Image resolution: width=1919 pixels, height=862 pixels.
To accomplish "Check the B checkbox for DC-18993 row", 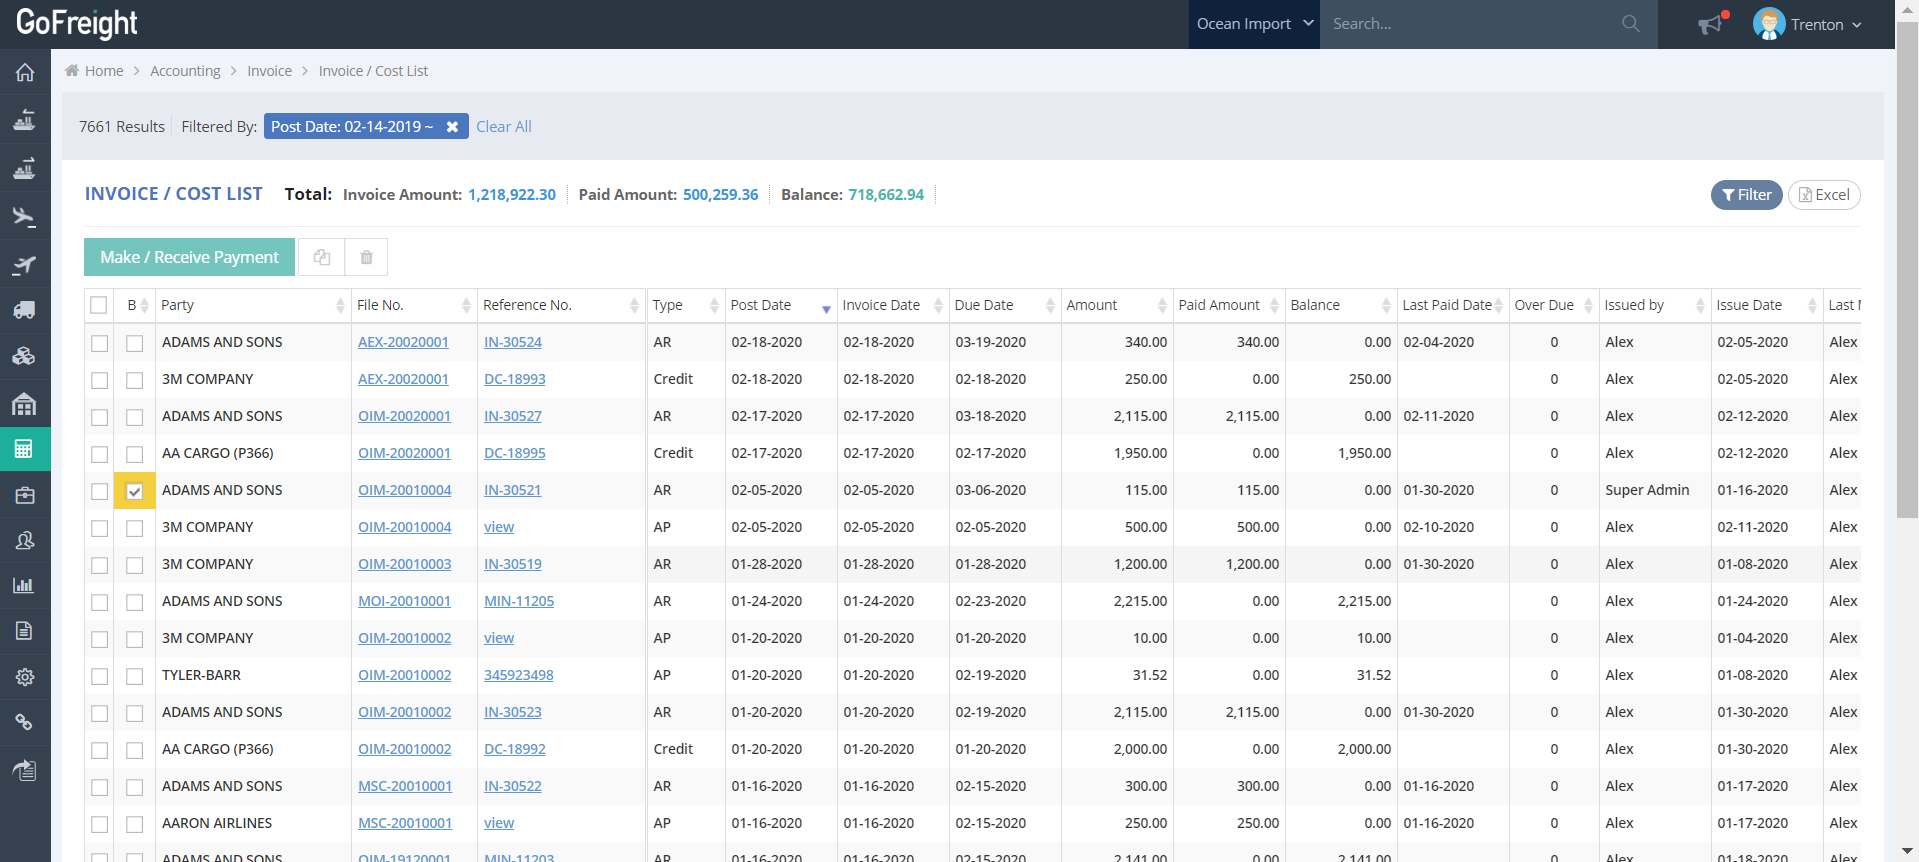I will pos(135,380).
